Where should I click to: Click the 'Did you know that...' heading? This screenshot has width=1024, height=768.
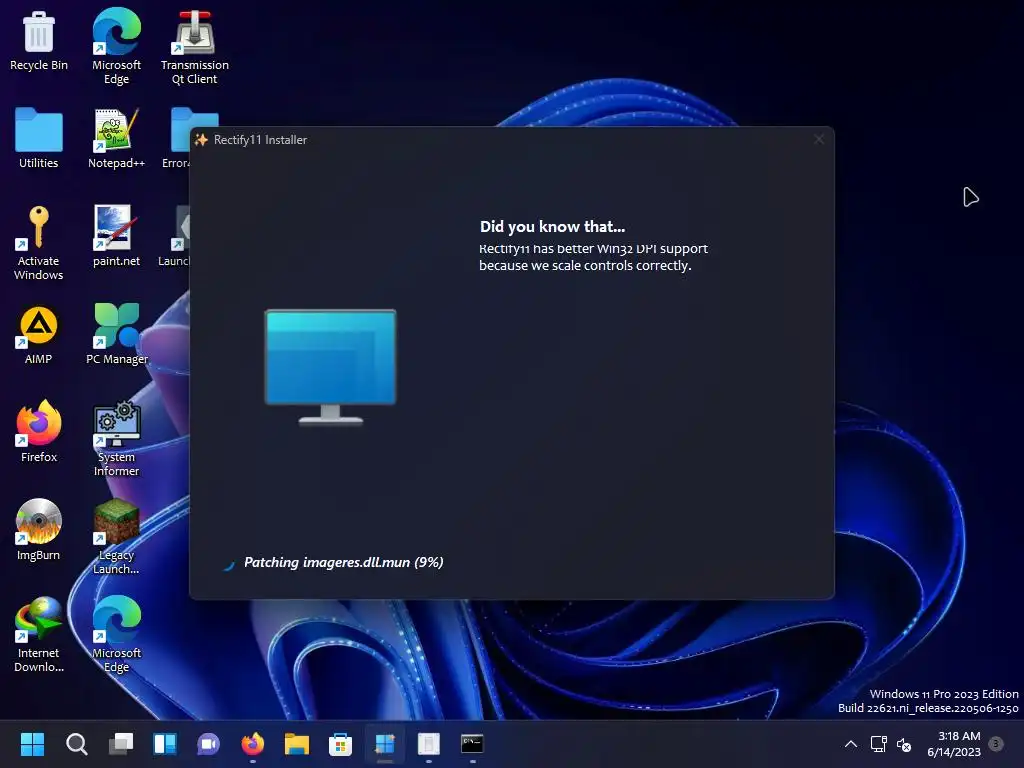[x=552, y=227]
